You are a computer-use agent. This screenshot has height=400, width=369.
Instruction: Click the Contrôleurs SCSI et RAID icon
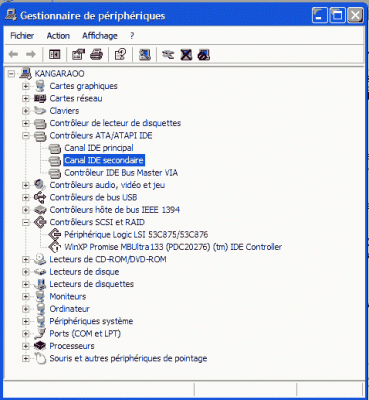click(x=40, y=222)
